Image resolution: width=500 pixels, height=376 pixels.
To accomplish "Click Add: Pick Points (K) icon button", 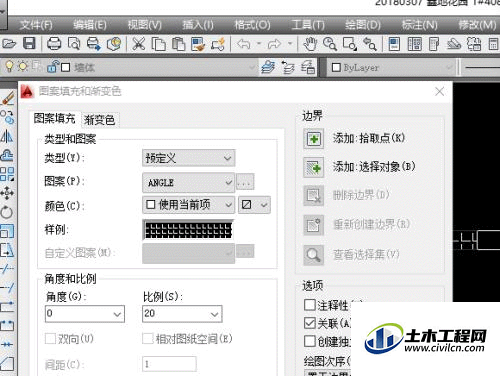I will [x=314, y=138].
